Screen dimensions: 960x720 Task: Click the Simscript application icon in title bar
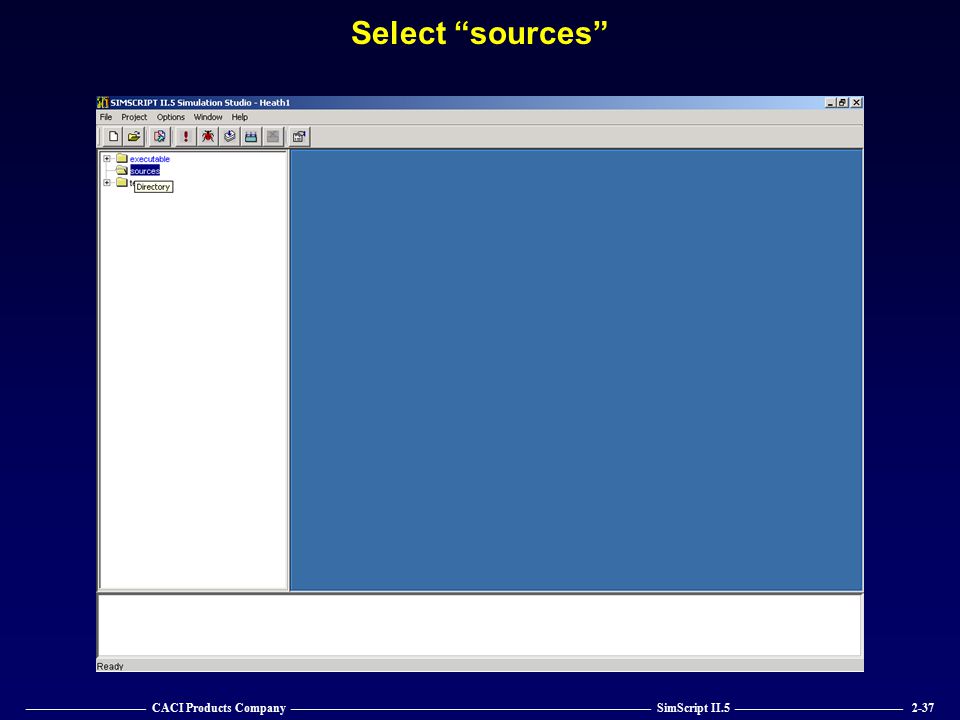click(x=103, y=102)
